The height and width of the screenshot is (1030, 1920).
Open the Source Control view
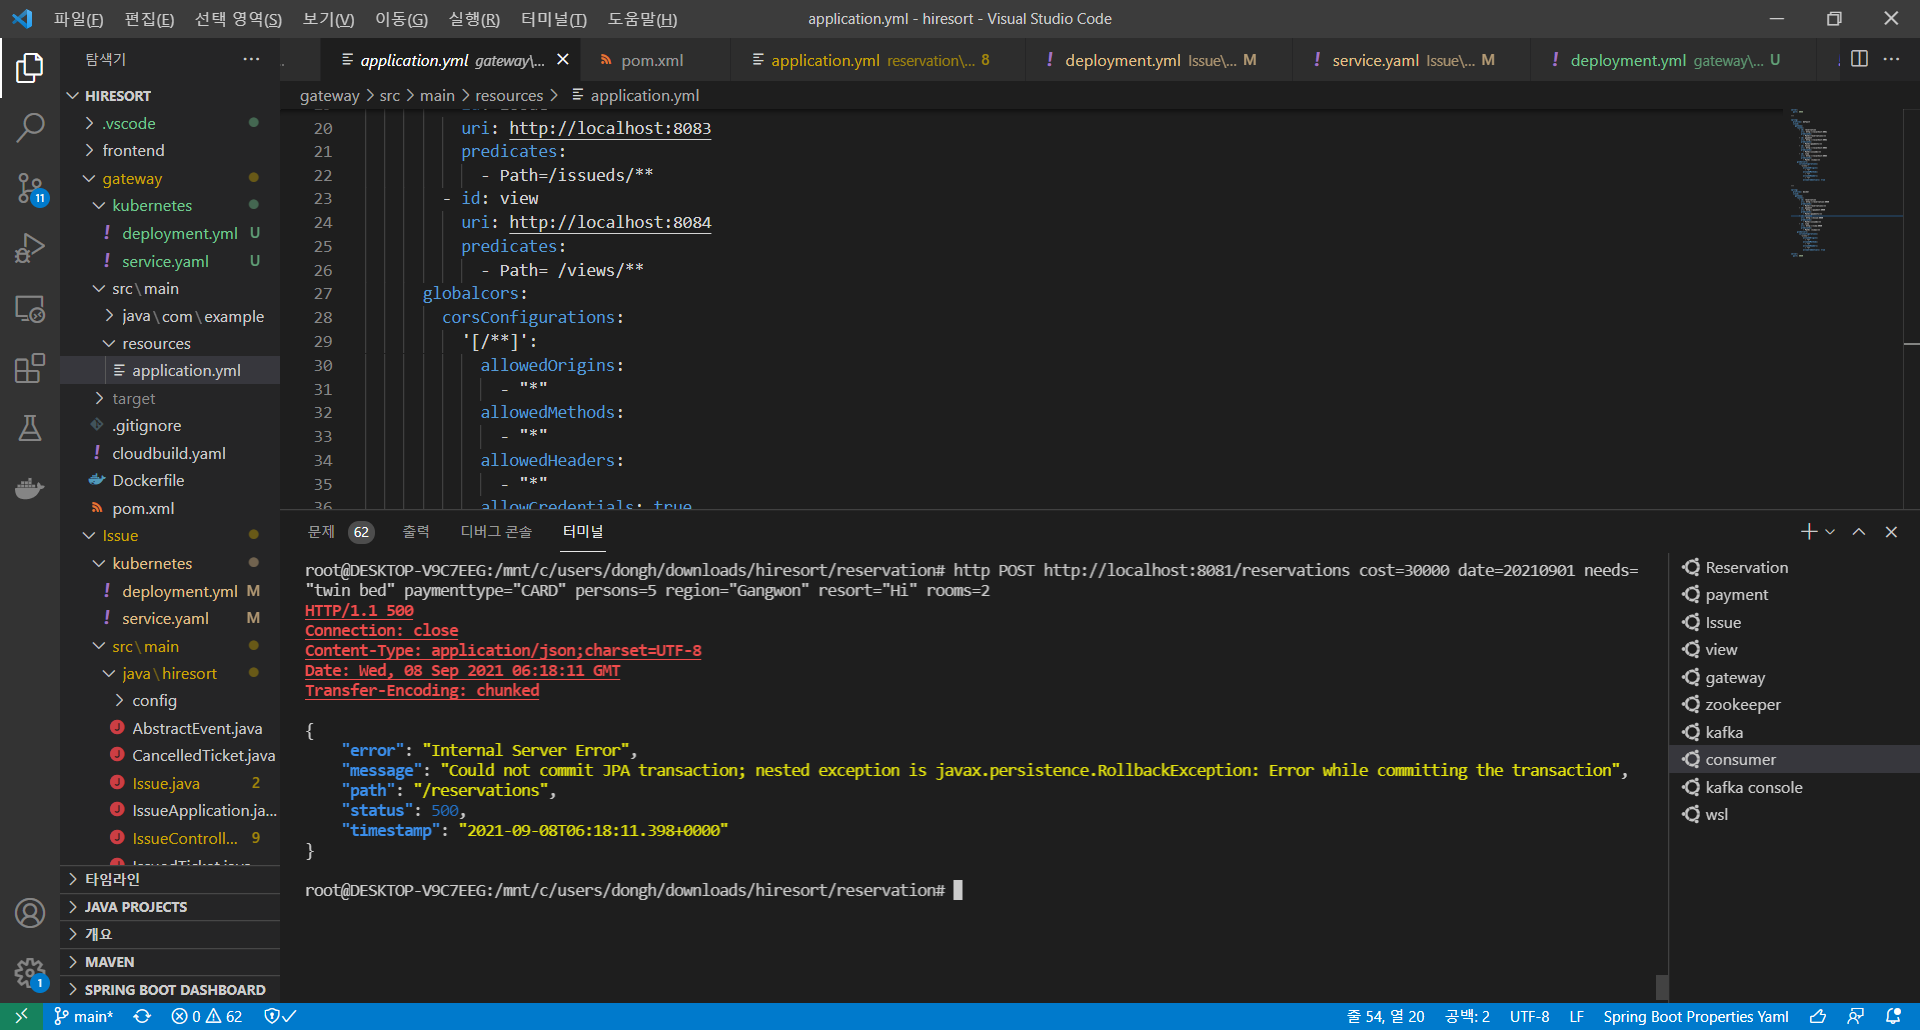[30, 188]
